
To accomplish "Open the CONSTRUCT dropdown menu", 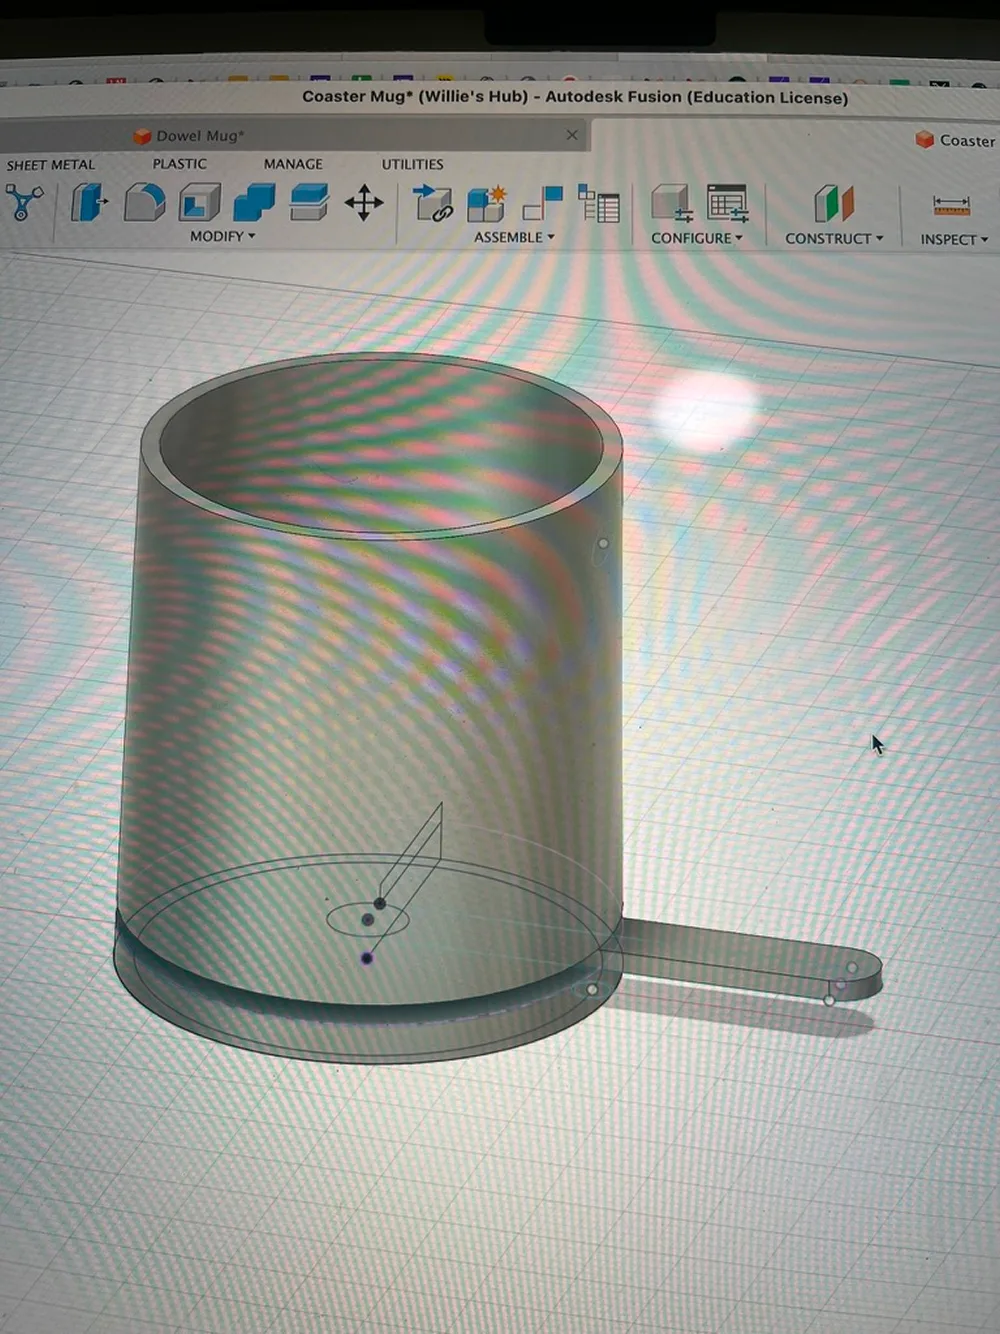I will 834,239.
